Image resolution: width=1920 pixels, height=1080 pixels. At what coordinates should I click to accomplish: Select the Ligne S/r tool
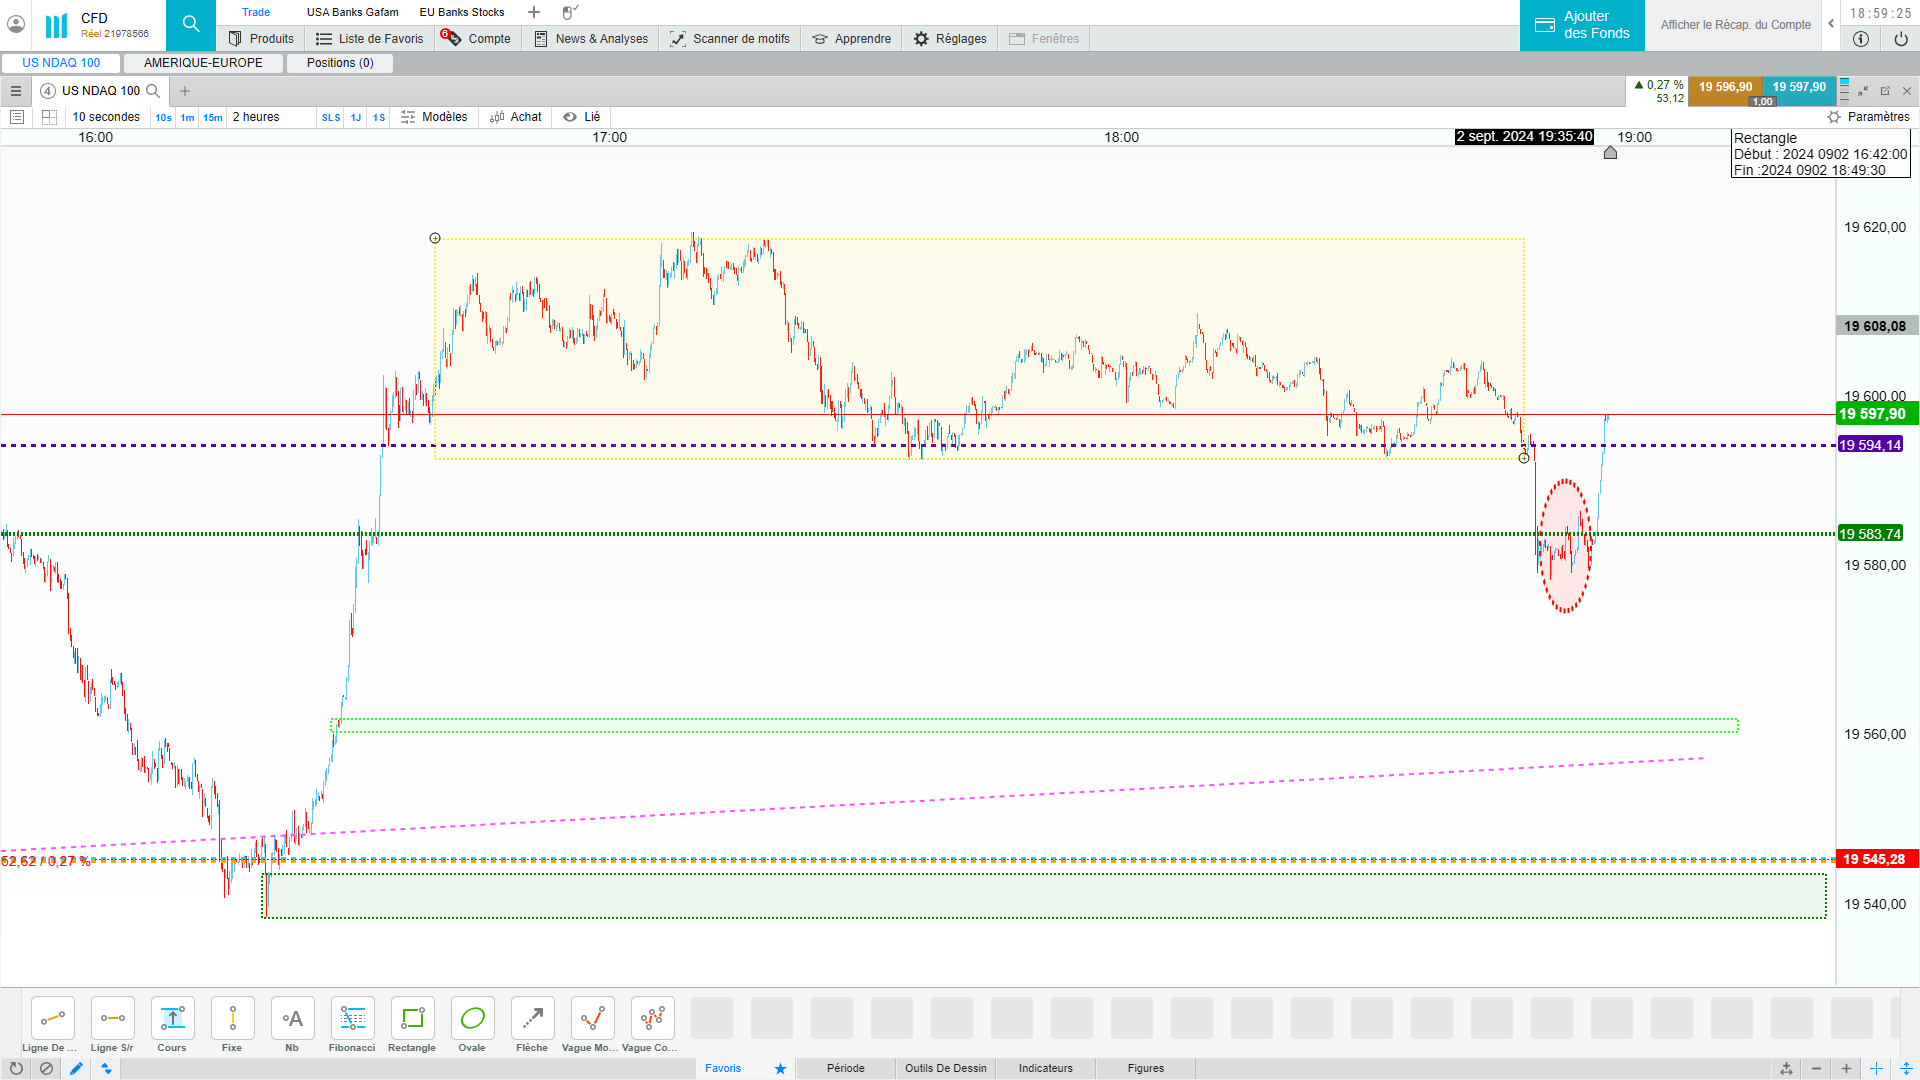[112, 1019]
